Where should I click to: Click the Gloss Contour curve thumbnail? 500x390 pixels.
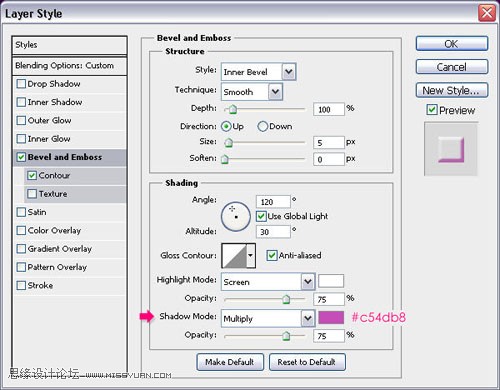tap(234, 256)
